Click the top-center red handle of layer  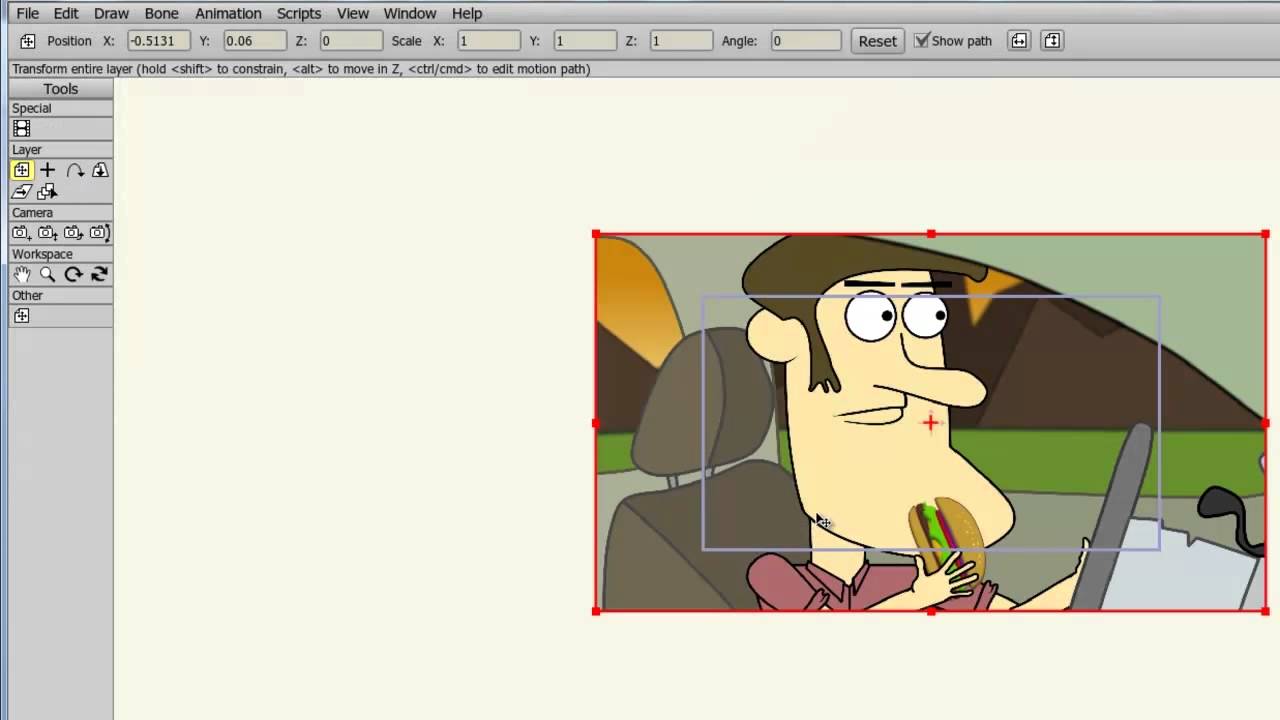tap(931, 234)
